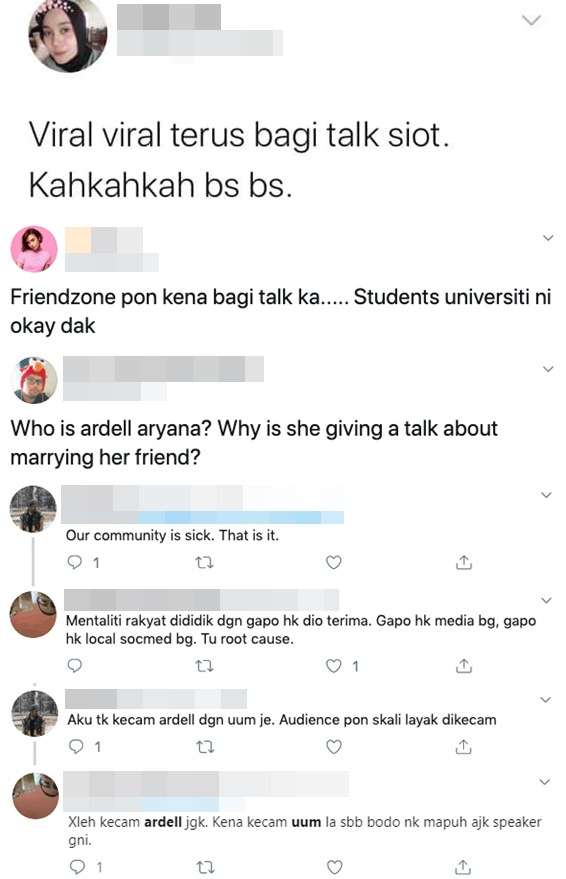Share the "Our community is sick" tweet

click(464, 562)
